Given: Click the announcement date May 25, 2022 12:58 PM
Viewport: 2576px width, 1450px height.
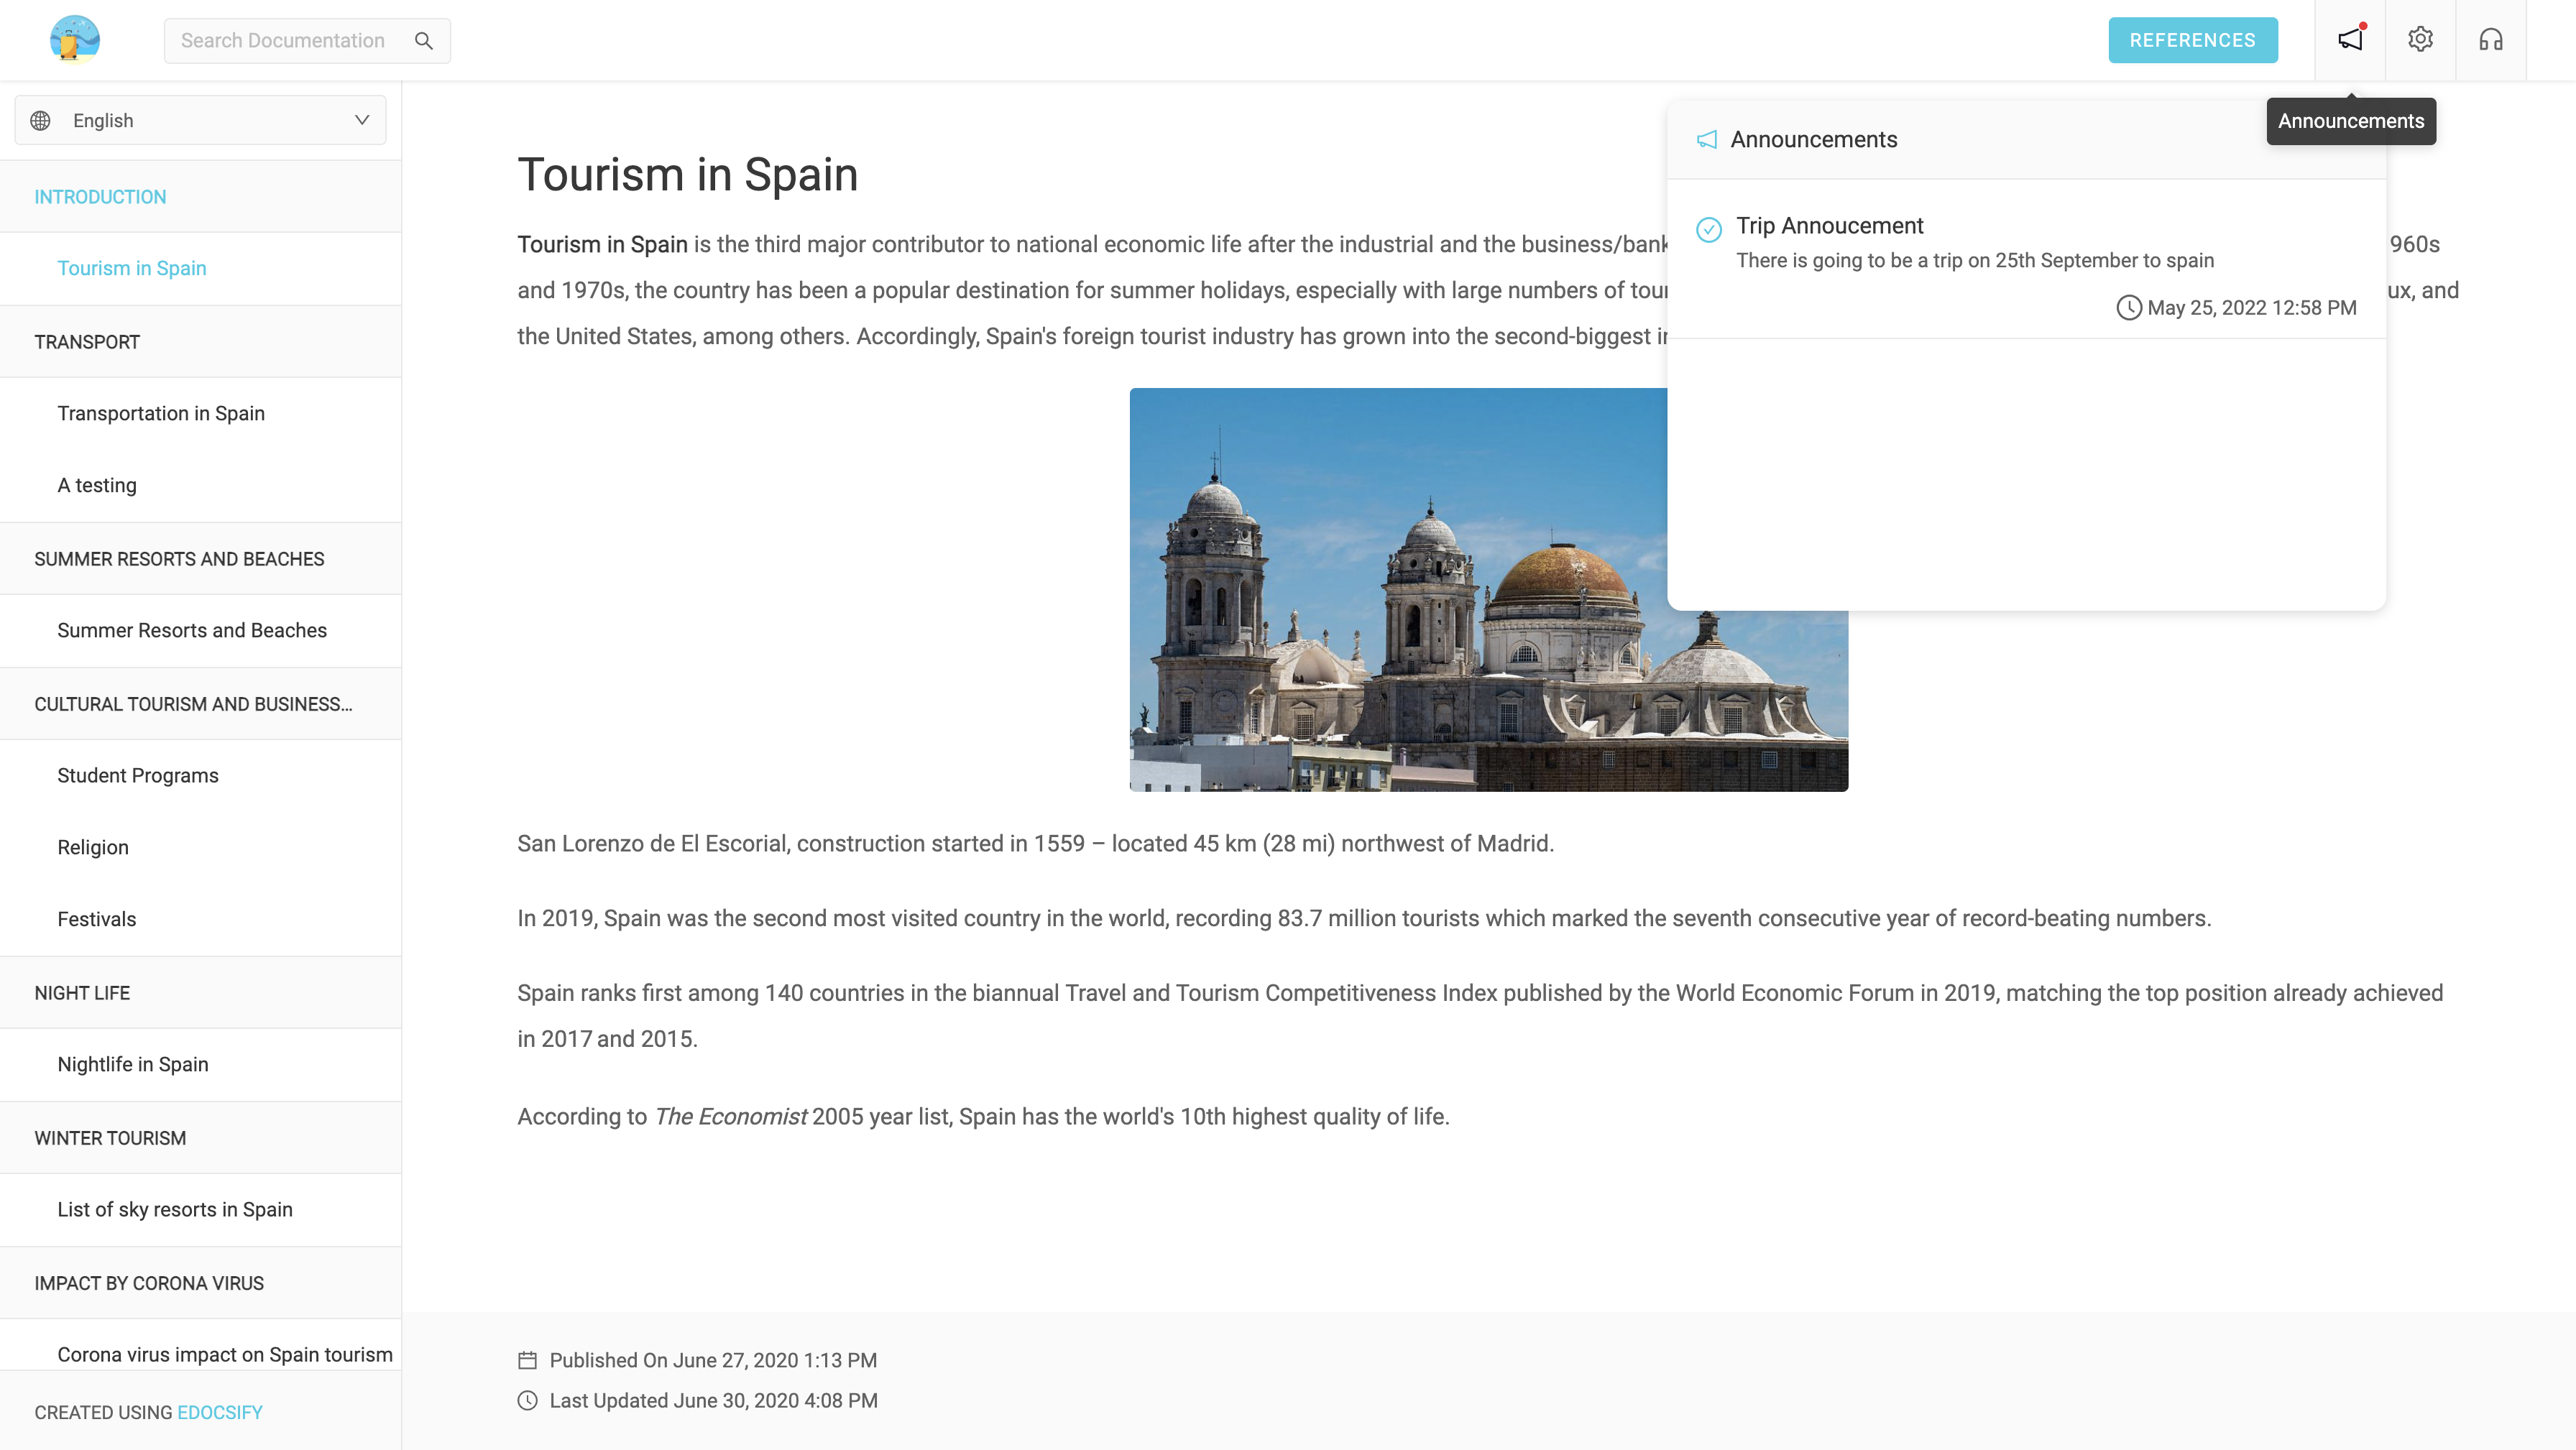Looking at the screenshot, I should [2252, 308].
